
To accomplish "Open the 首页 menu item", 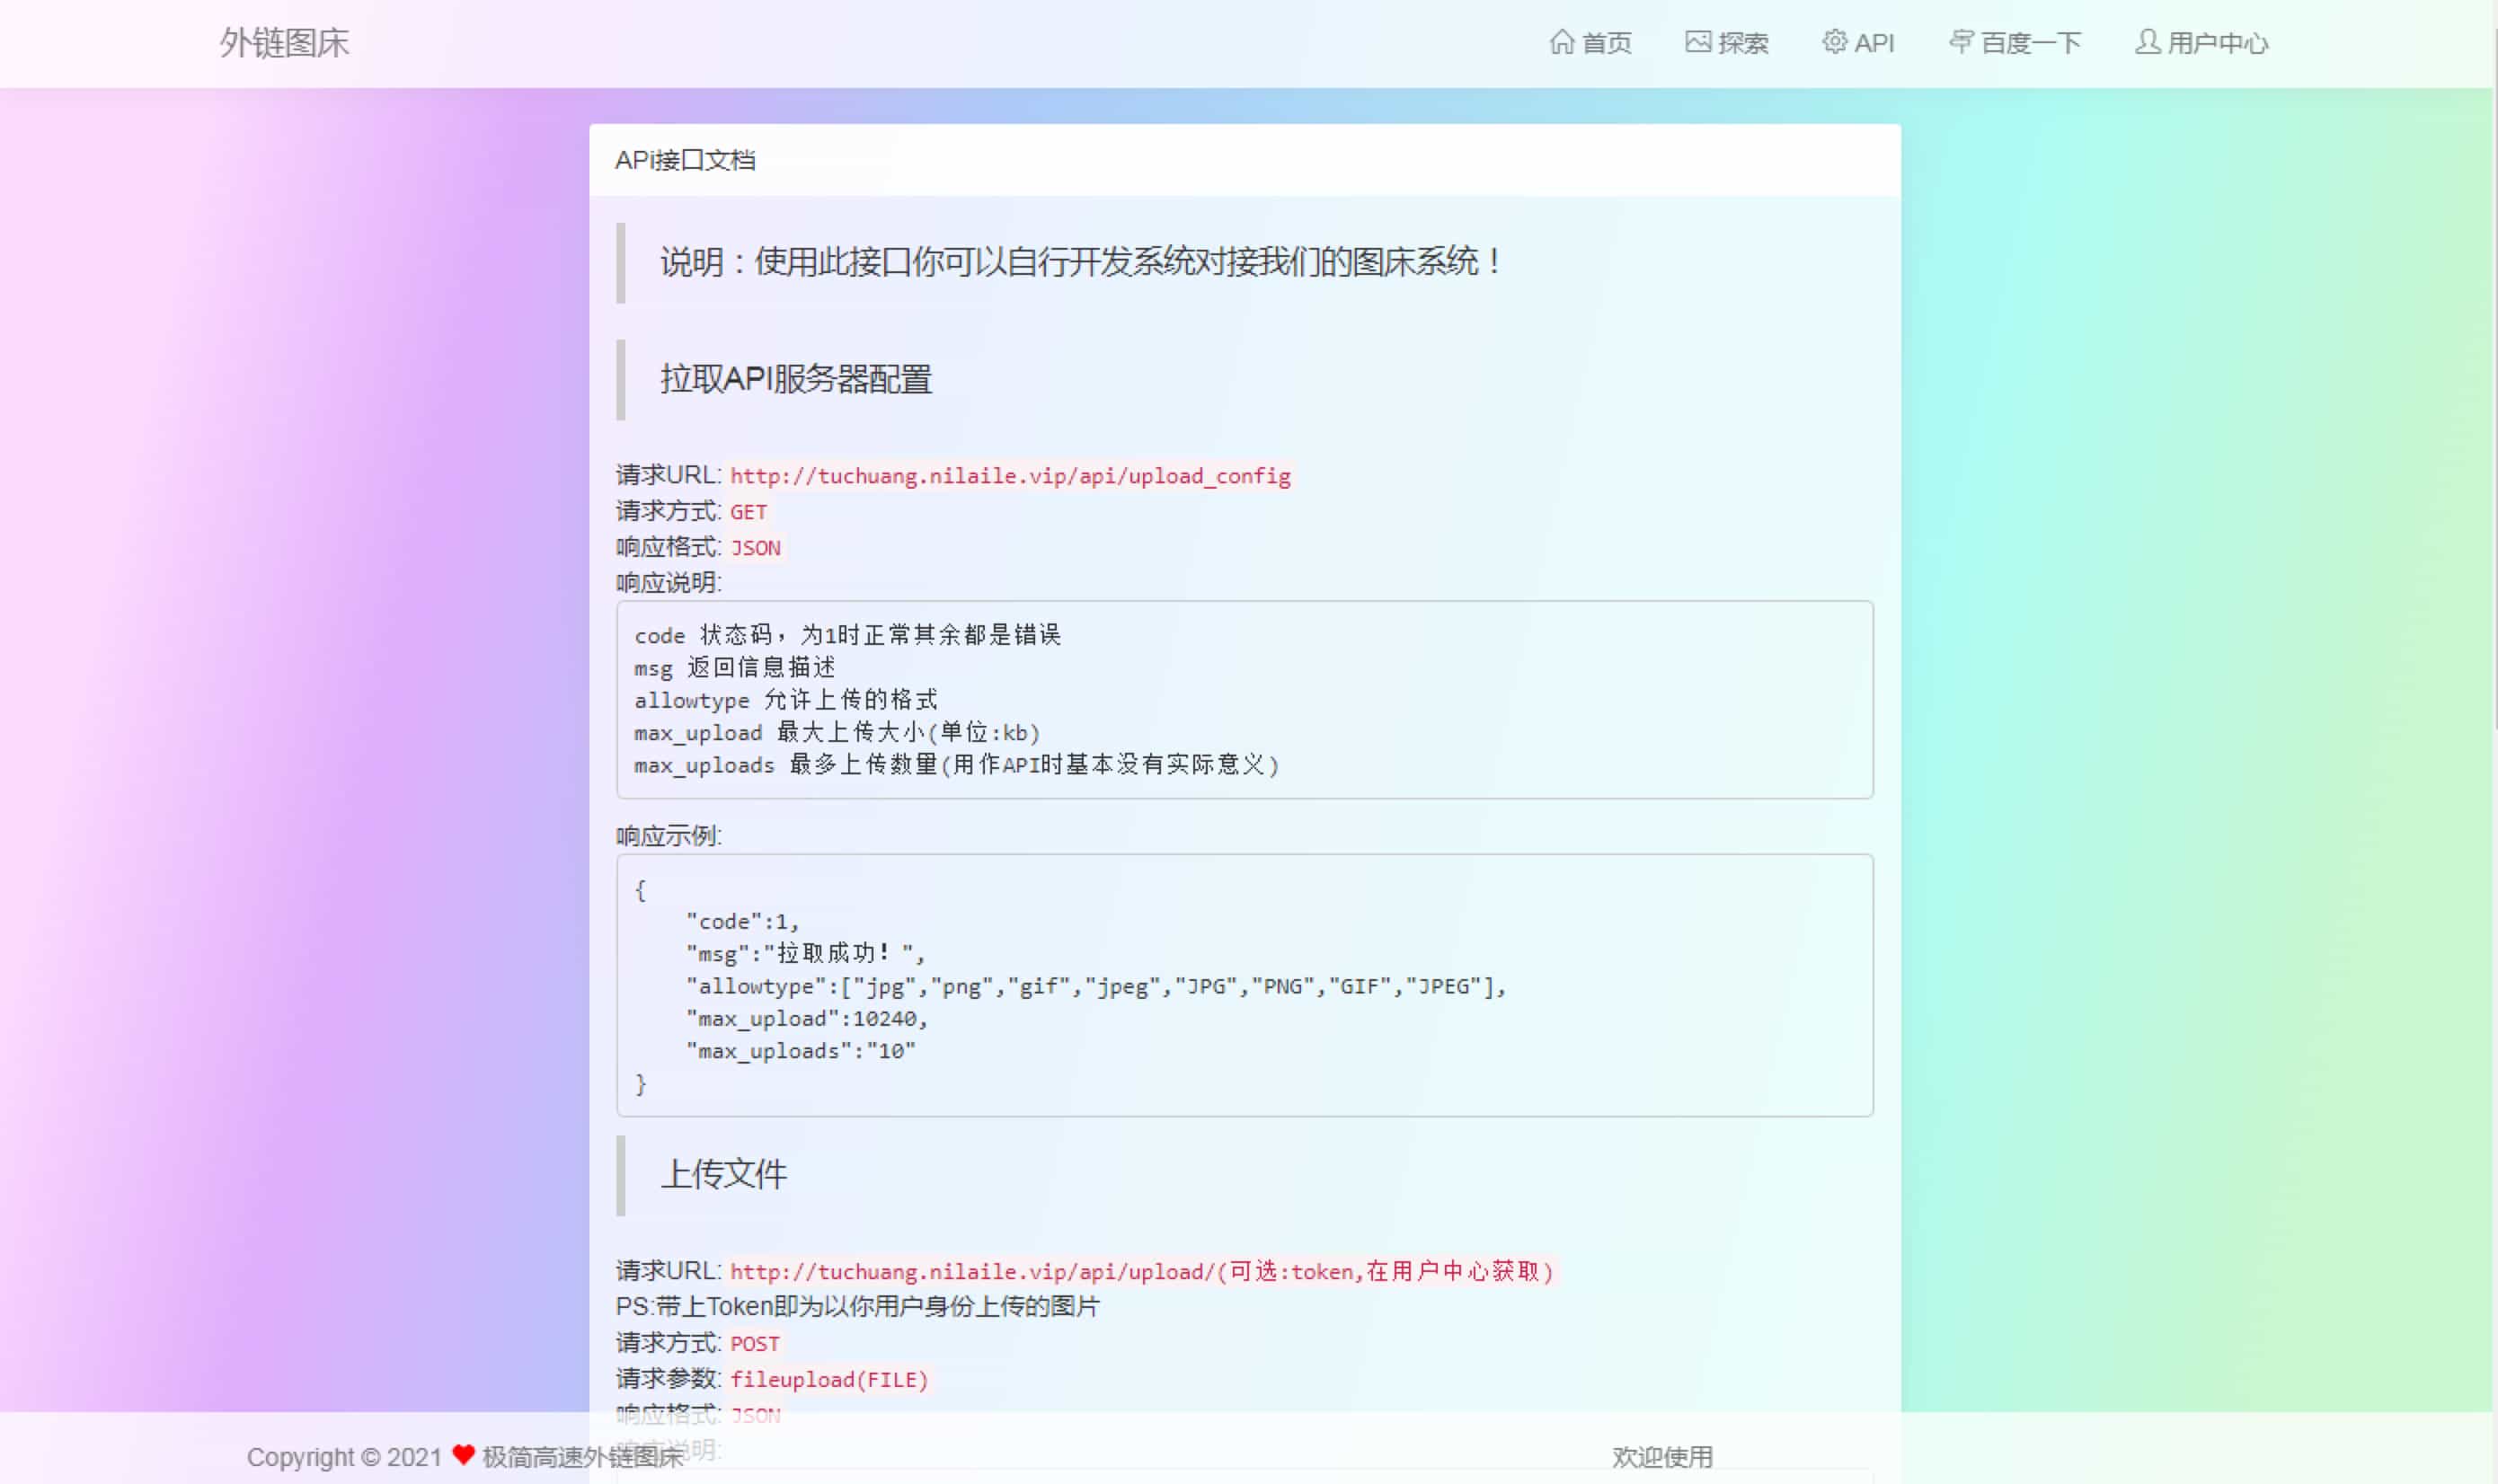I will 1608,43.
